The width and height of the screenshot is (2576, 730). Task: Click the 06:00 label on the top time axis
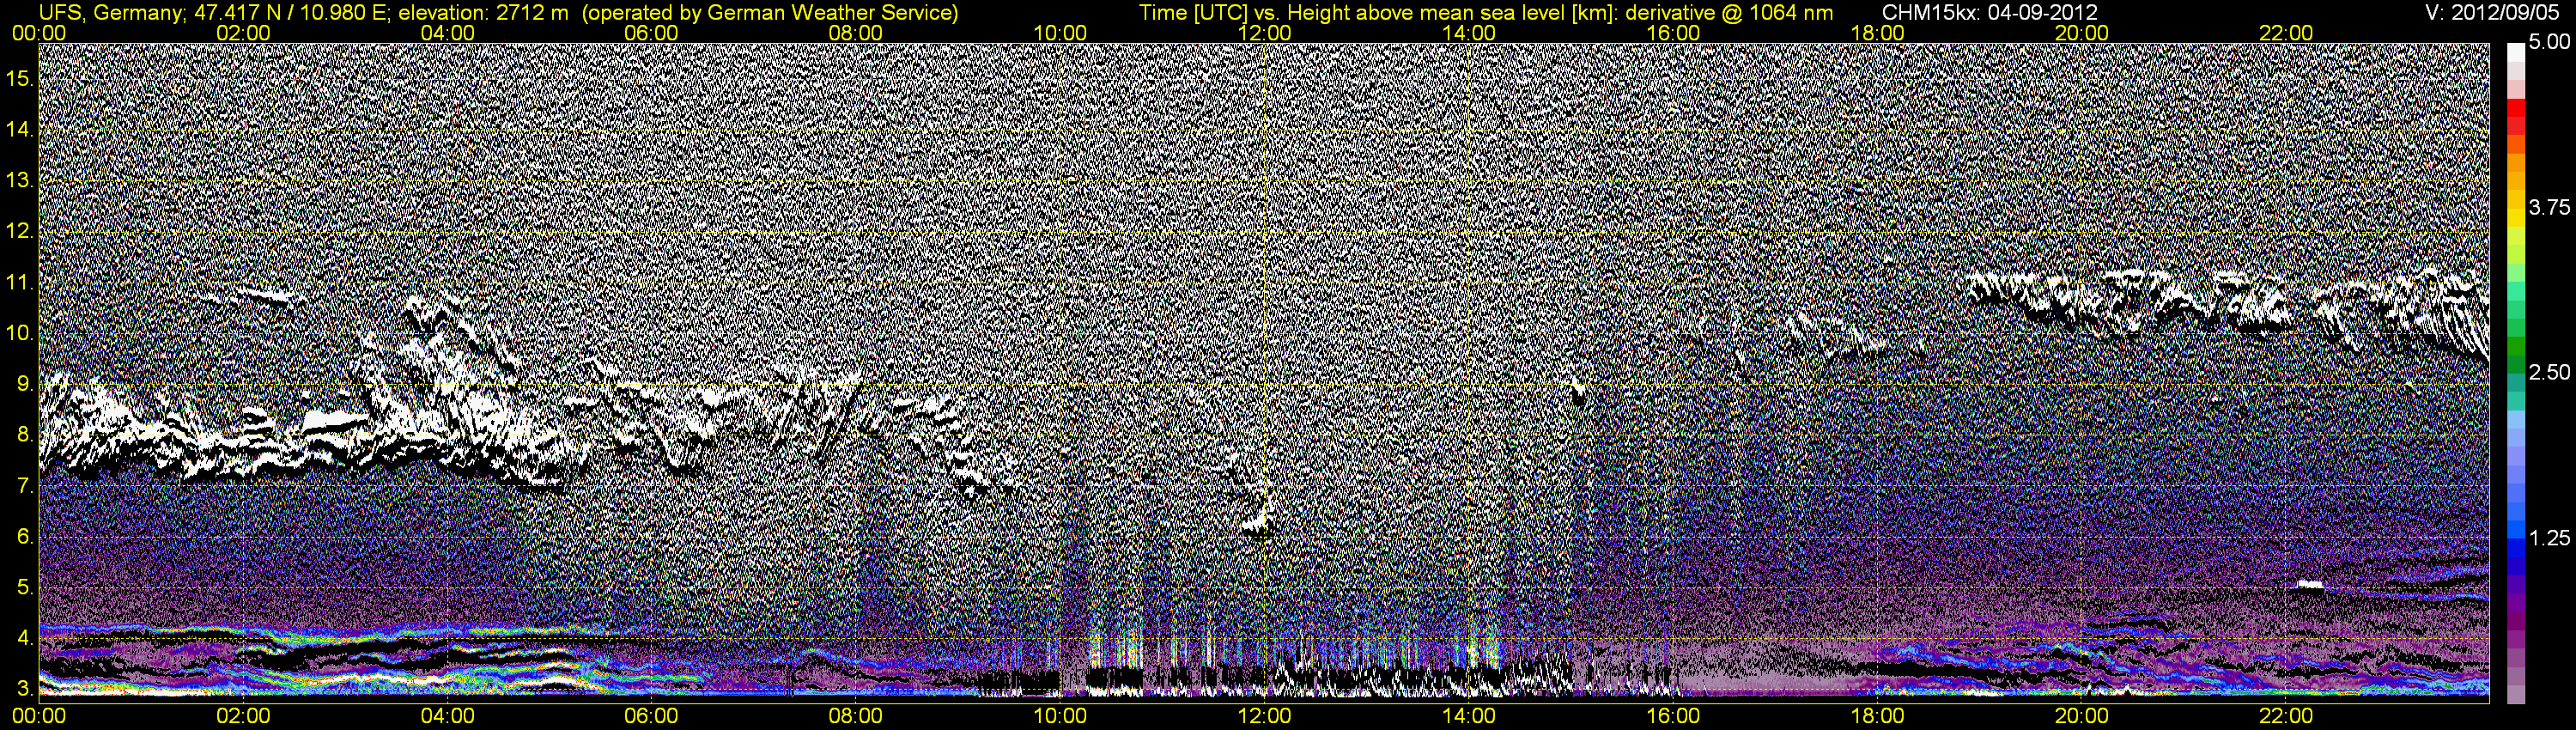651,33
